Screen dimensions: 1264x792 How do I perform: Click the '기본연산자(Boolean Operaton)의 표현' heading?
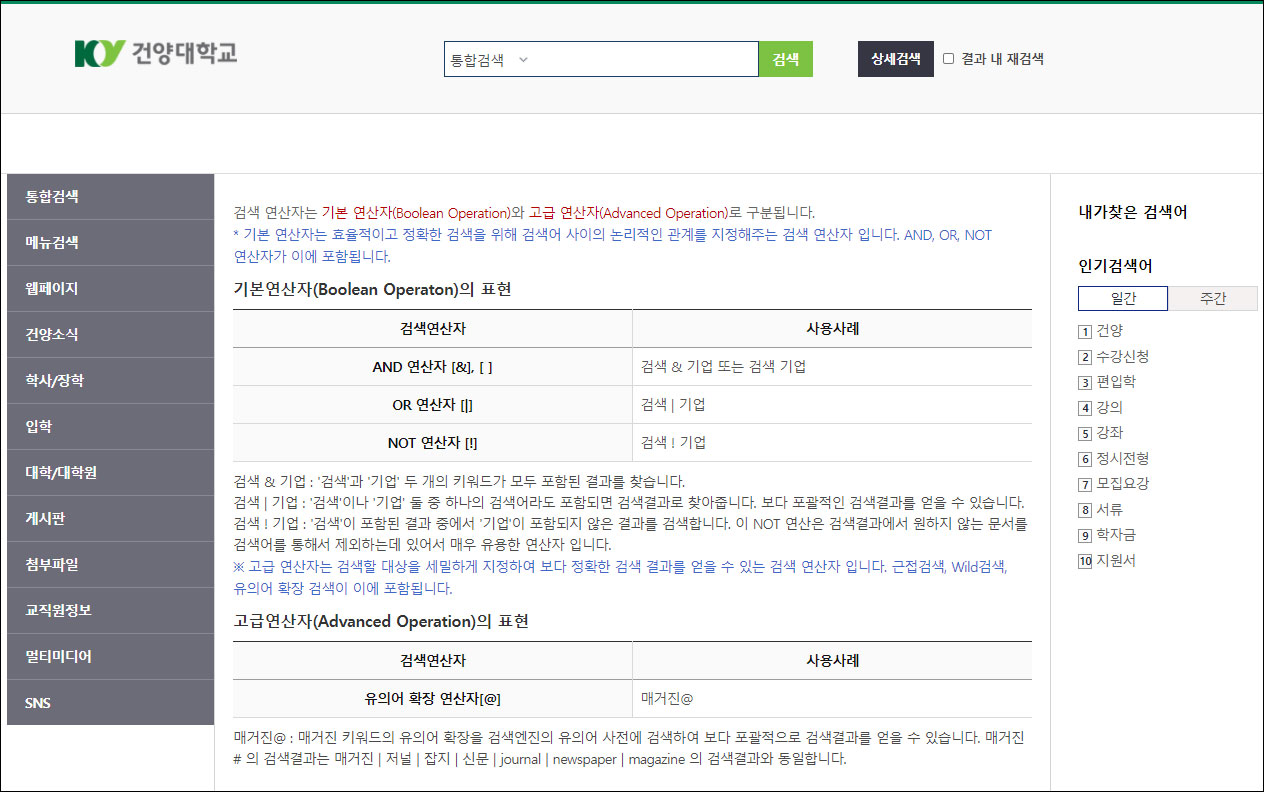pyautogui.click(x=372, y=289)
